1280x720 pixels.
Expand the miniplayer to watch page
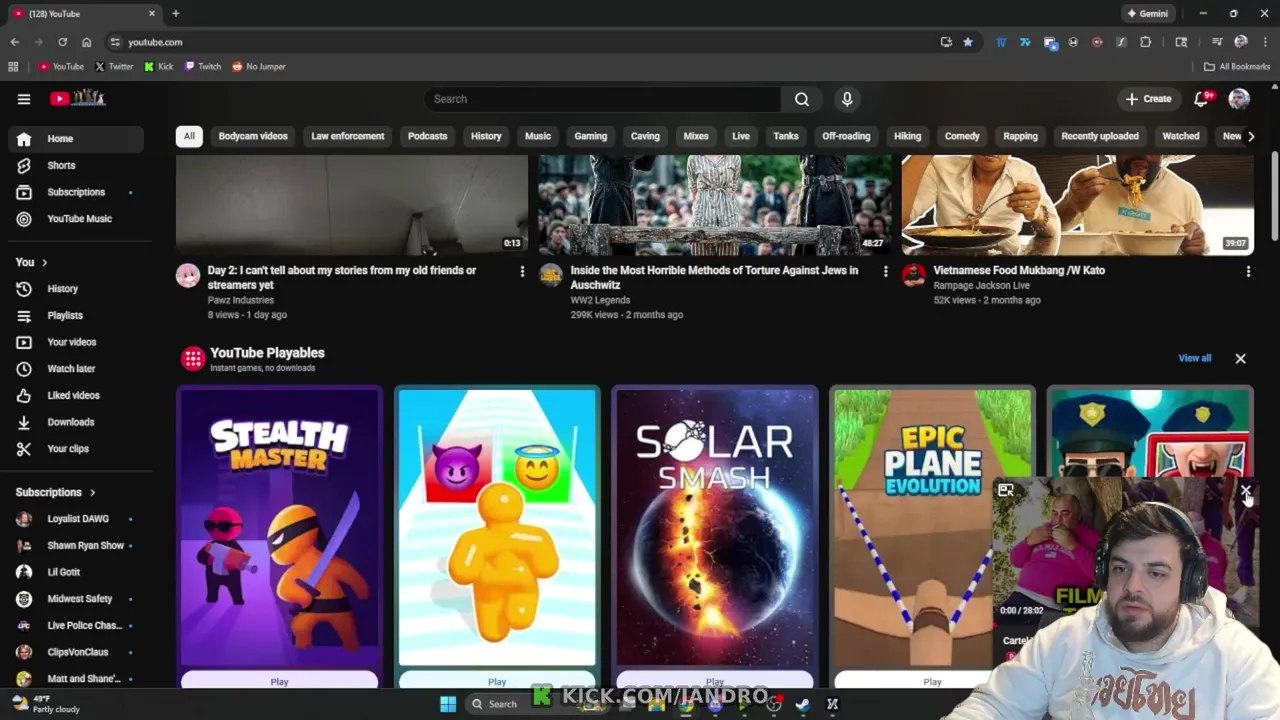click(x=1006, y=490)
